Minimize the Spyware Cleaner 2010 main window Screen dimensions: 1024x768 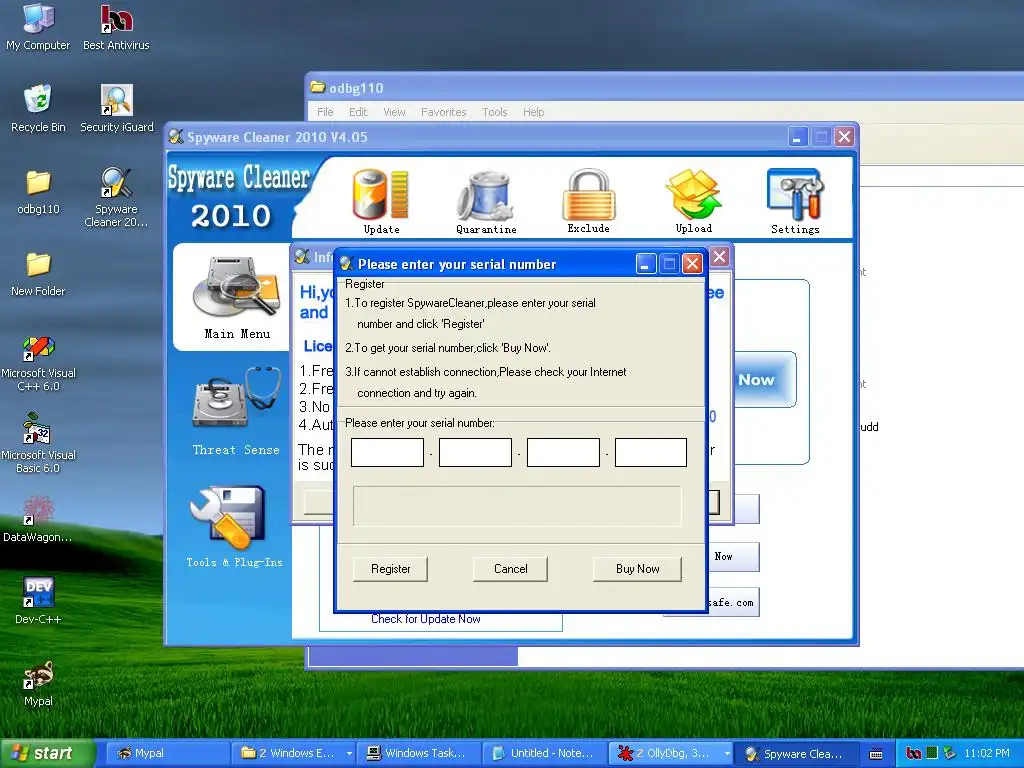tap(797, 137)
